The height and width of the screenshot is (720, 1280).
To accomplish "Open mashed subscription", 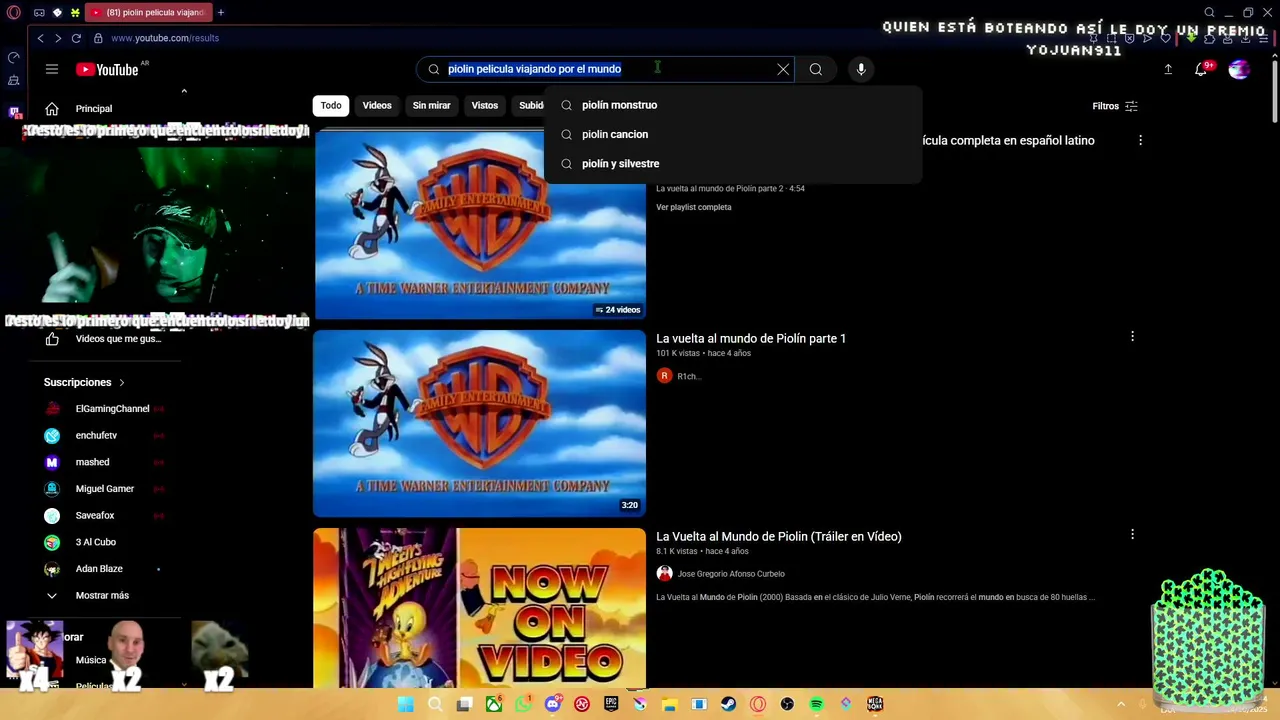I will click(x=104, y=462).
